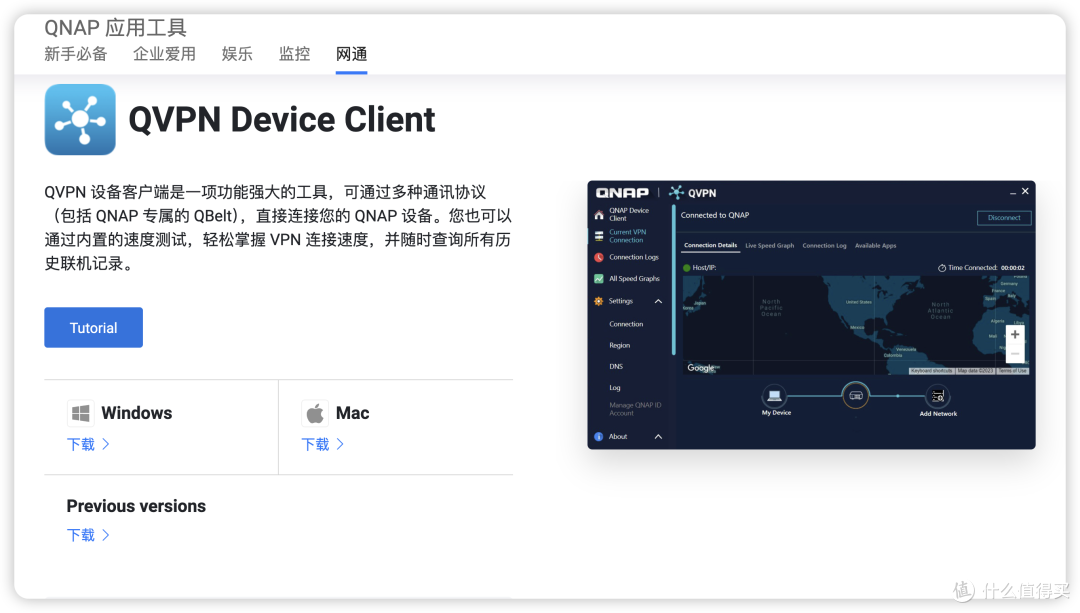Click the chevron next to Mac 下载
Image resolution: width=1080 pixels, height=613 pixels.
pyautogui.click(x=340, y=444)
